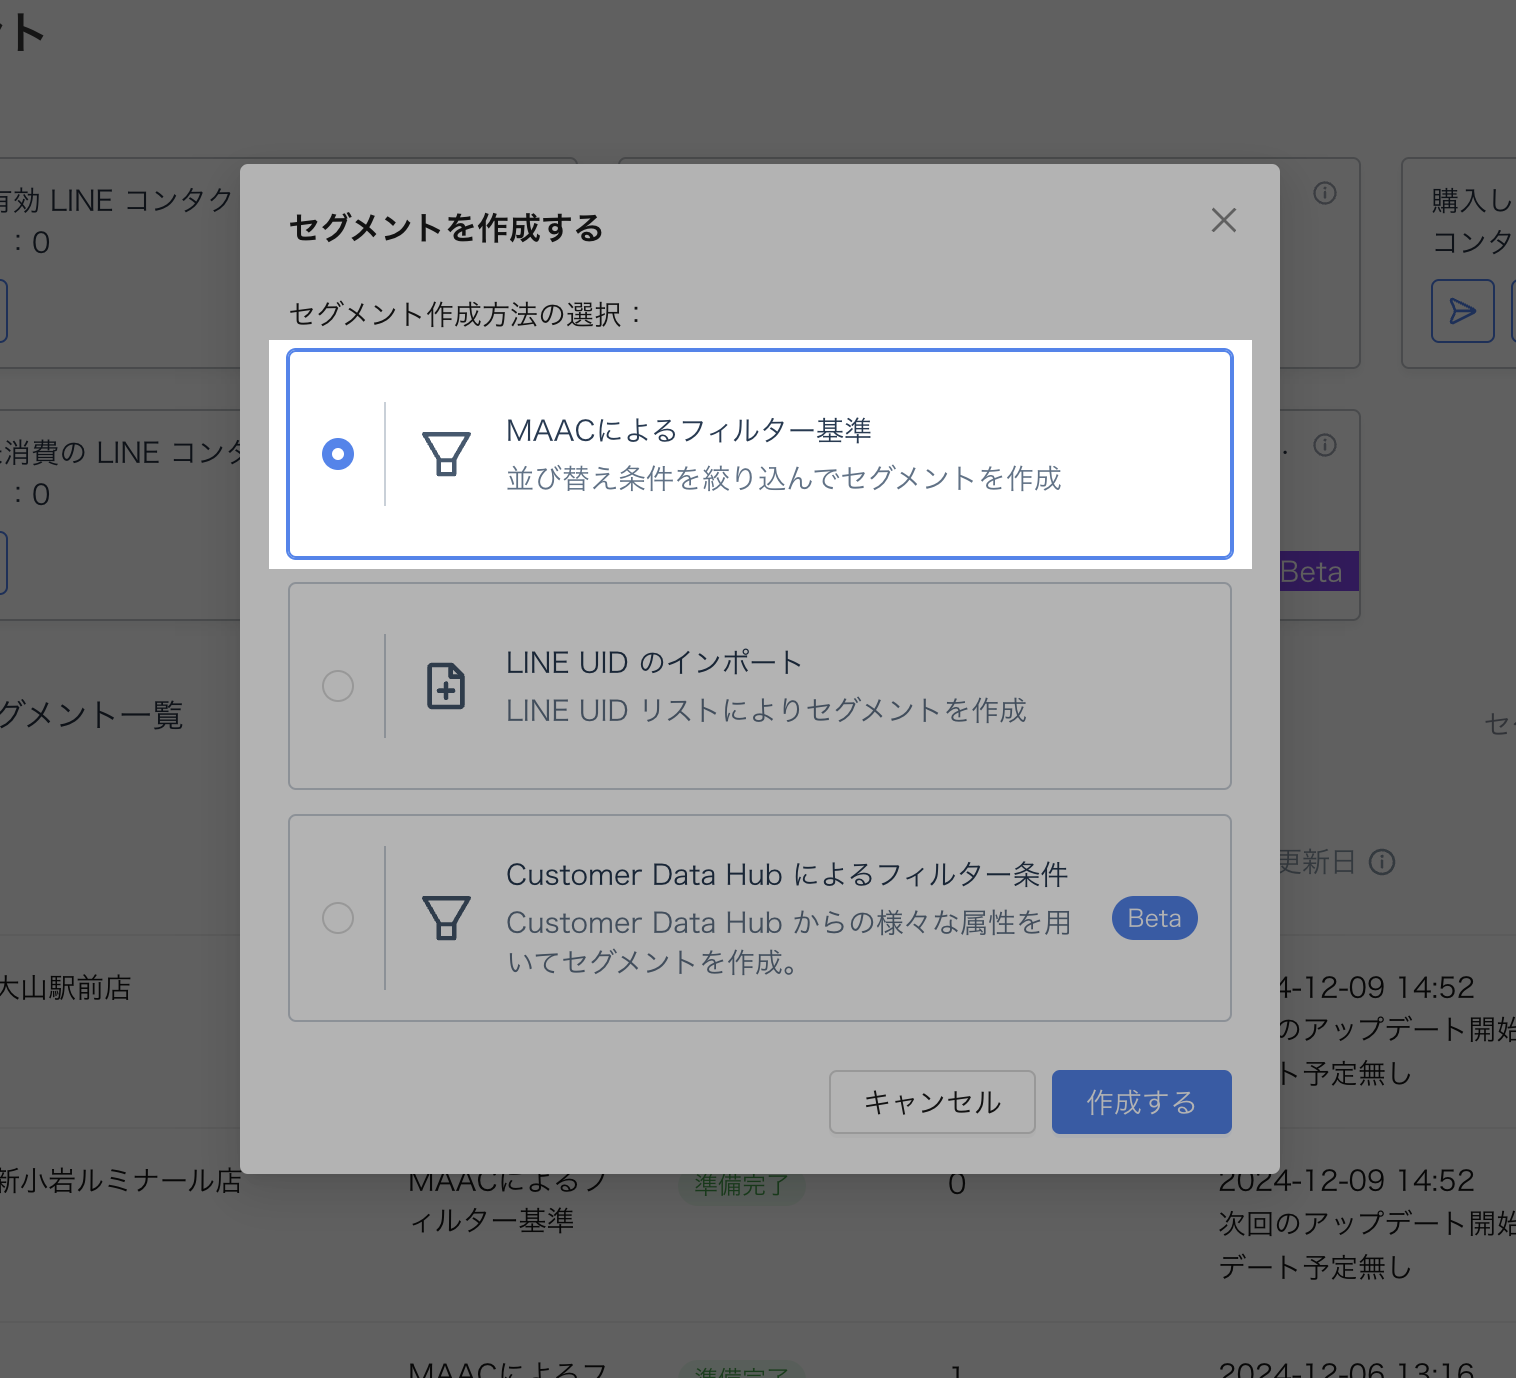Click the 大山駅前店 segment row name

coord(65,988)
